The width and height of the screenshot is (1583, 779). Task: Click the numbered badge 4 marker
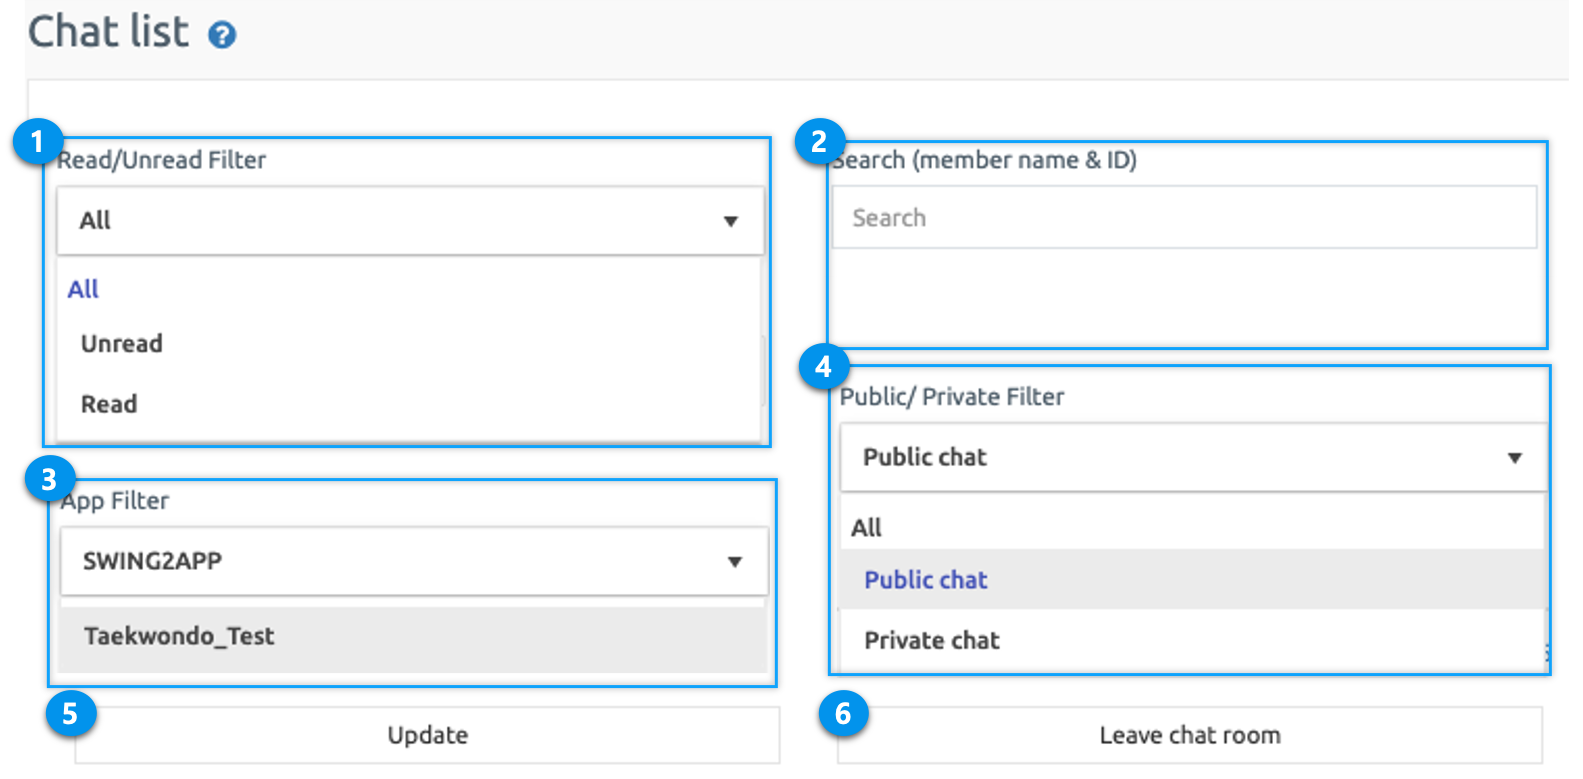[824, 367]
